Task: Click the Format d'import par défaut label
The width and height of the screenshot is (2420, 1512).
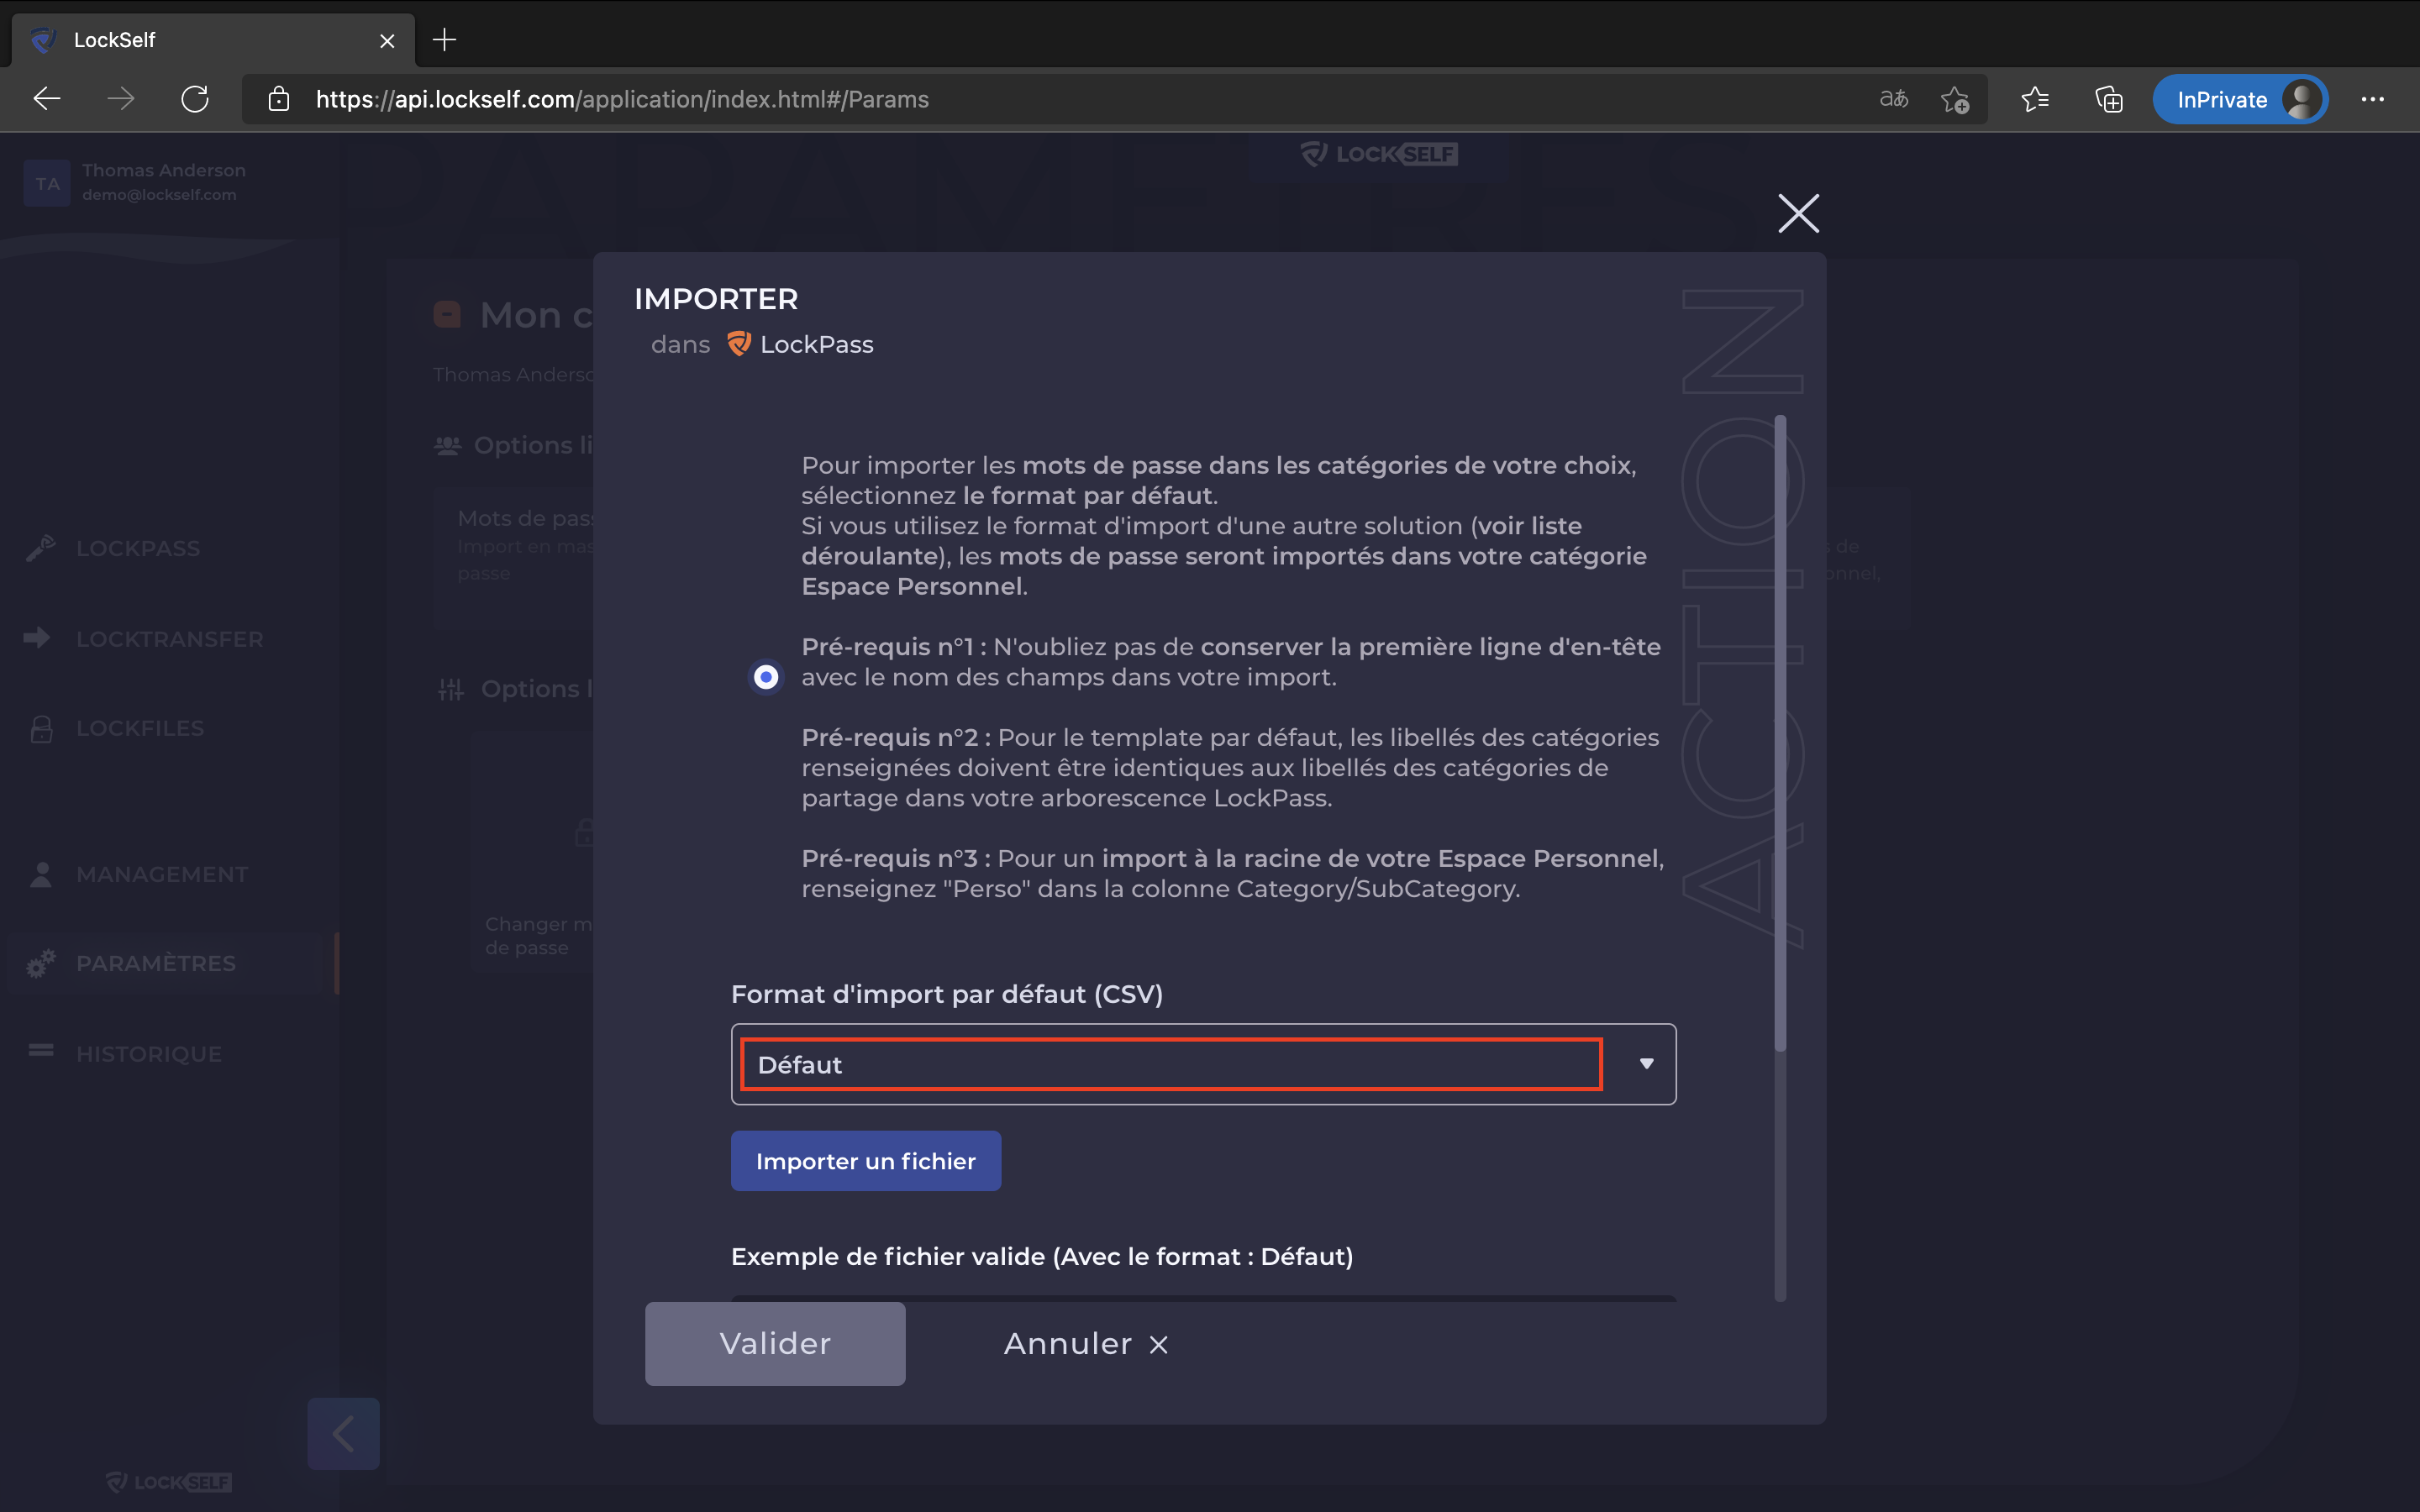Action: (947, 994)
